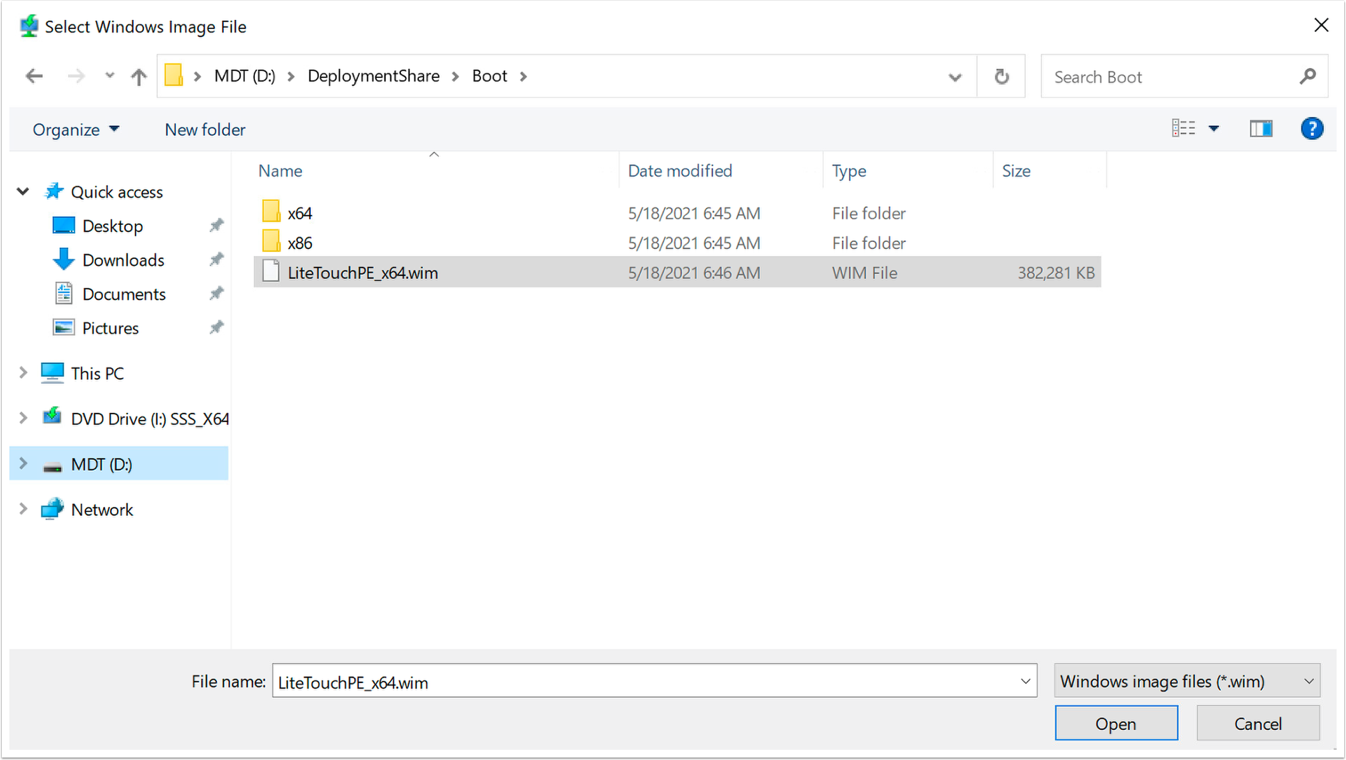Expand the This PC tree node

(x=22, y=372)
